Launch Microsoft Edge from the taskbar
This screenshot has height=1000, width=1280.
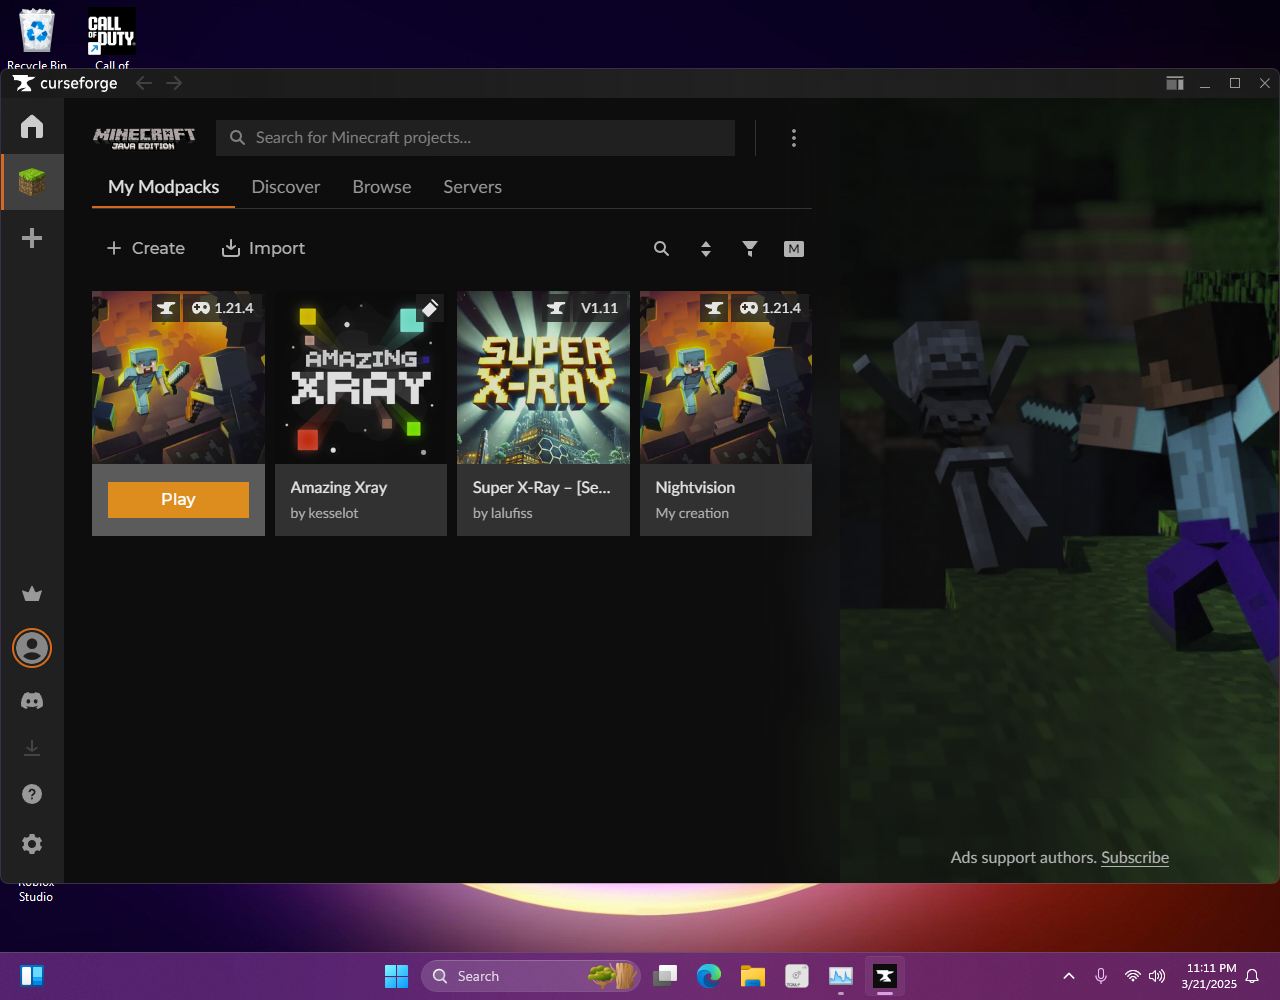pyautogui.click(x=709, y=976)
